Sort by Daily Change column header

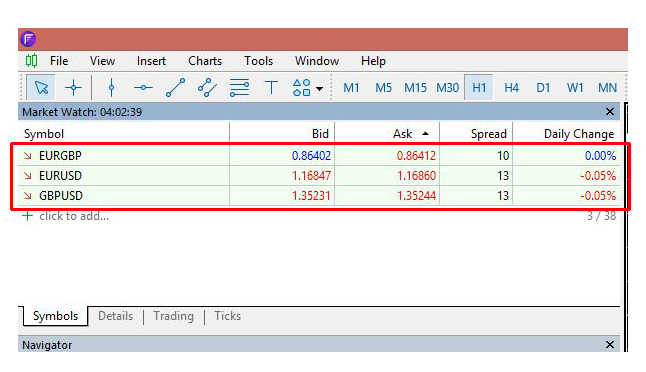(566, 133)
